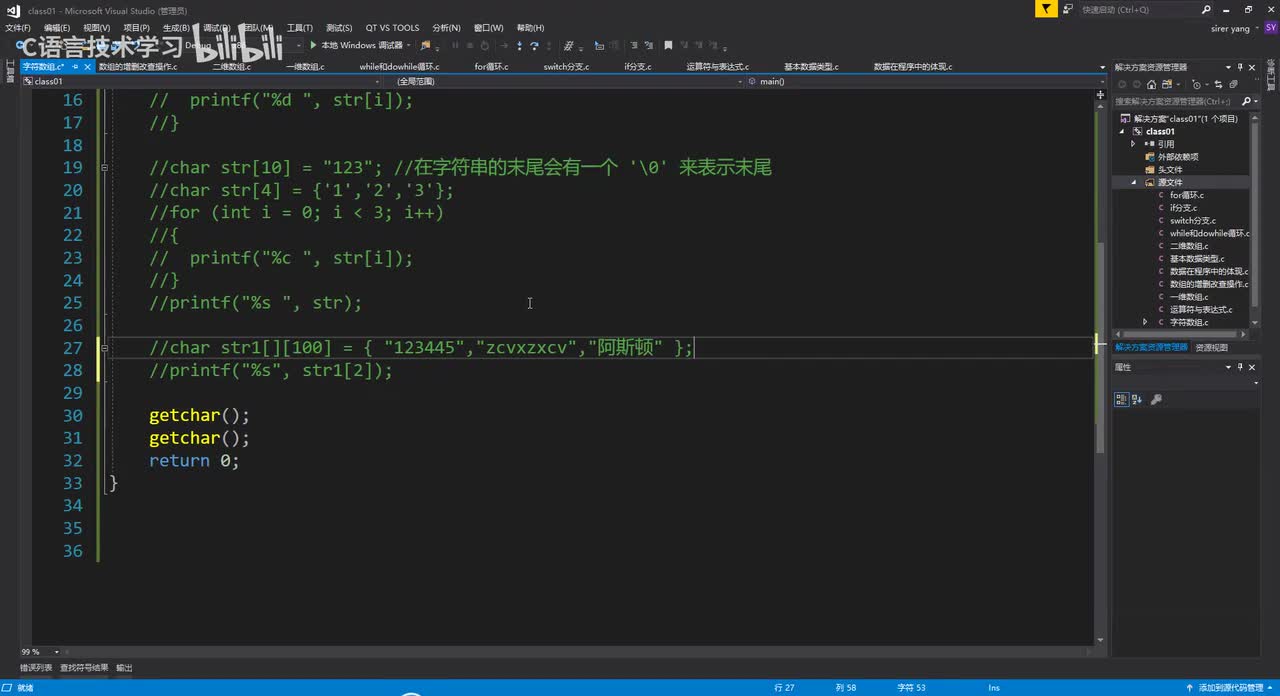The image size is (1280, 696).
Task: Click the green start debugging arrow
Action: coord(313,45)
